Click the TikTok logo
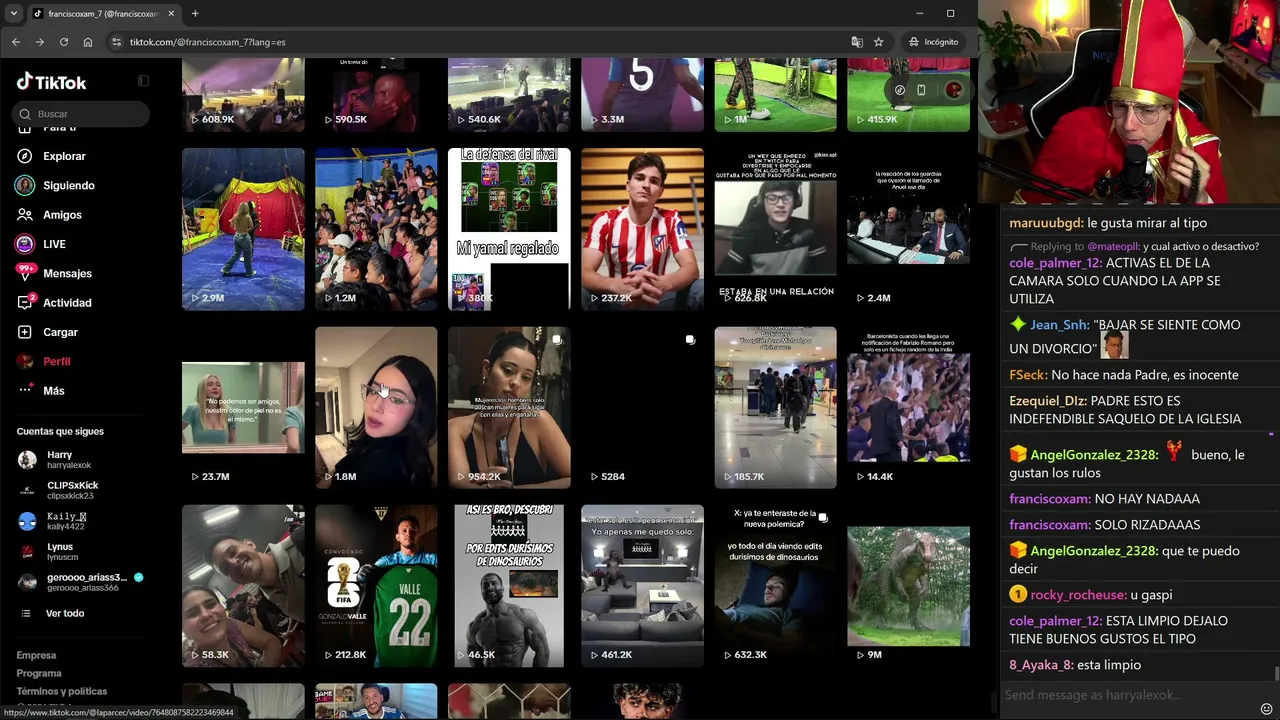 click(x=51, y=82)
